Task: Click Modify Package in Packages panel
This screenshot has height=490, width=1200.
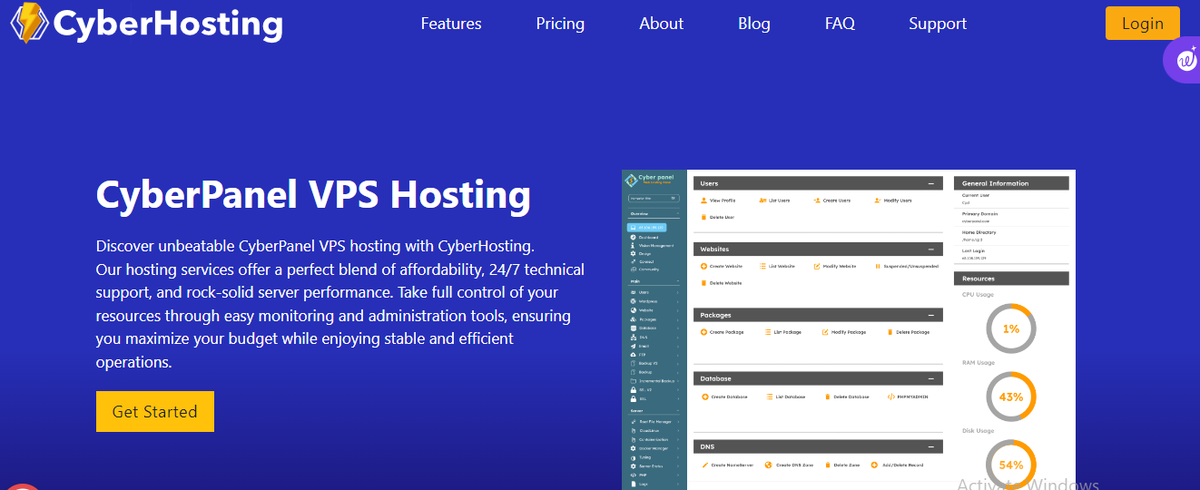Action: (843, 332)
